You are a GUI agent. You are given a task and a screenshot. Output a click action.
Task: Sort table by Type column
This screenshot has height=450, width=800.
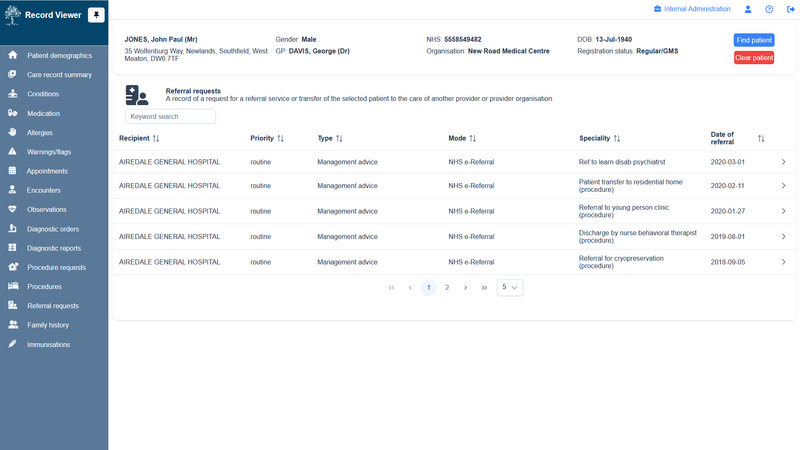[339, 138]
